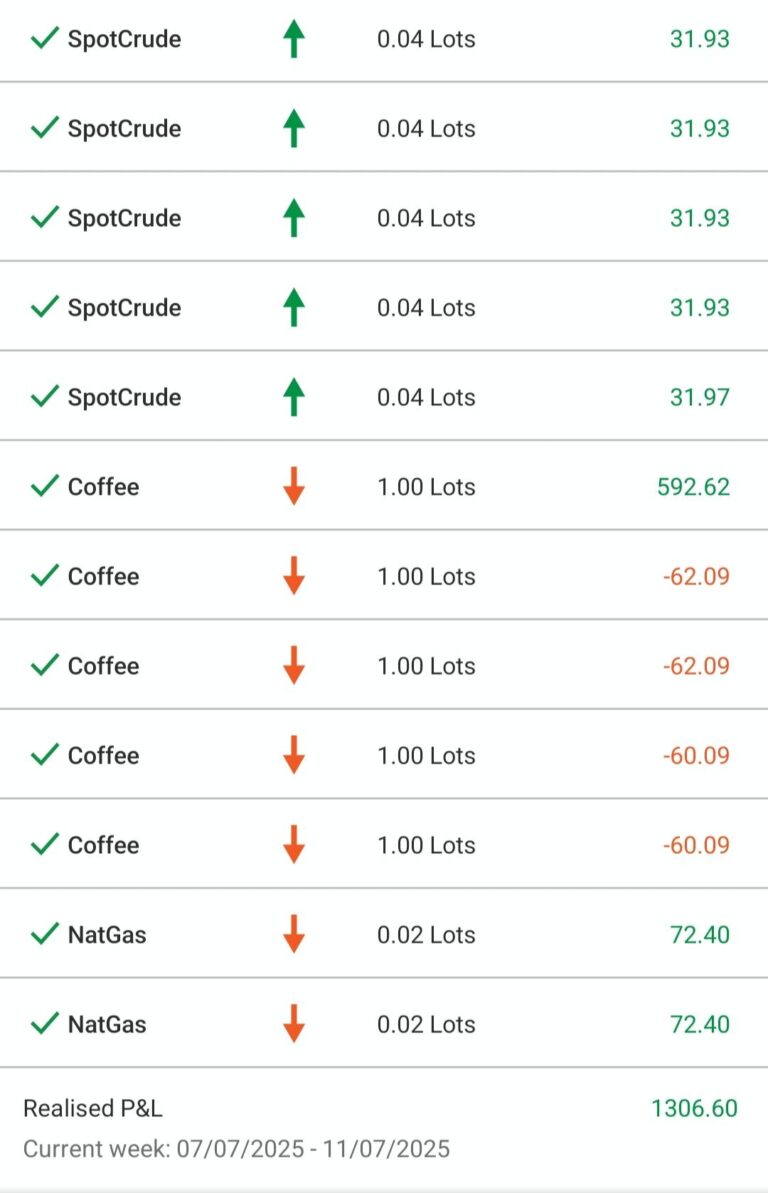768x1193 pixels.
Task: Click the 1.00 Lots text on the 592.62 trade
Action: click(x=426, y=487)
